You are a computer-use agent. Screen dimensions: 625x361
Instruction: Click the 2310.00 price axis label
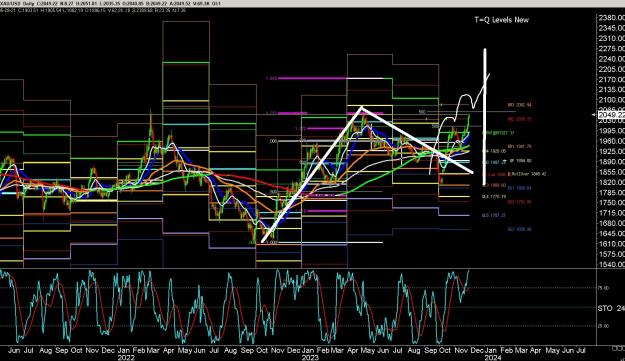611,38
